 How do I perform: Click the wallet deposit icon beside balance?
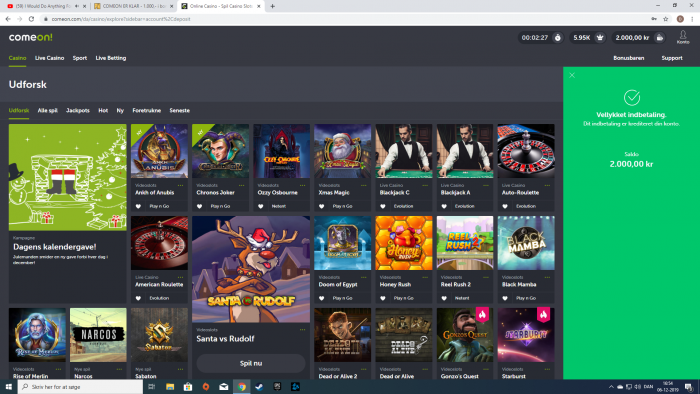click(659, 38)
